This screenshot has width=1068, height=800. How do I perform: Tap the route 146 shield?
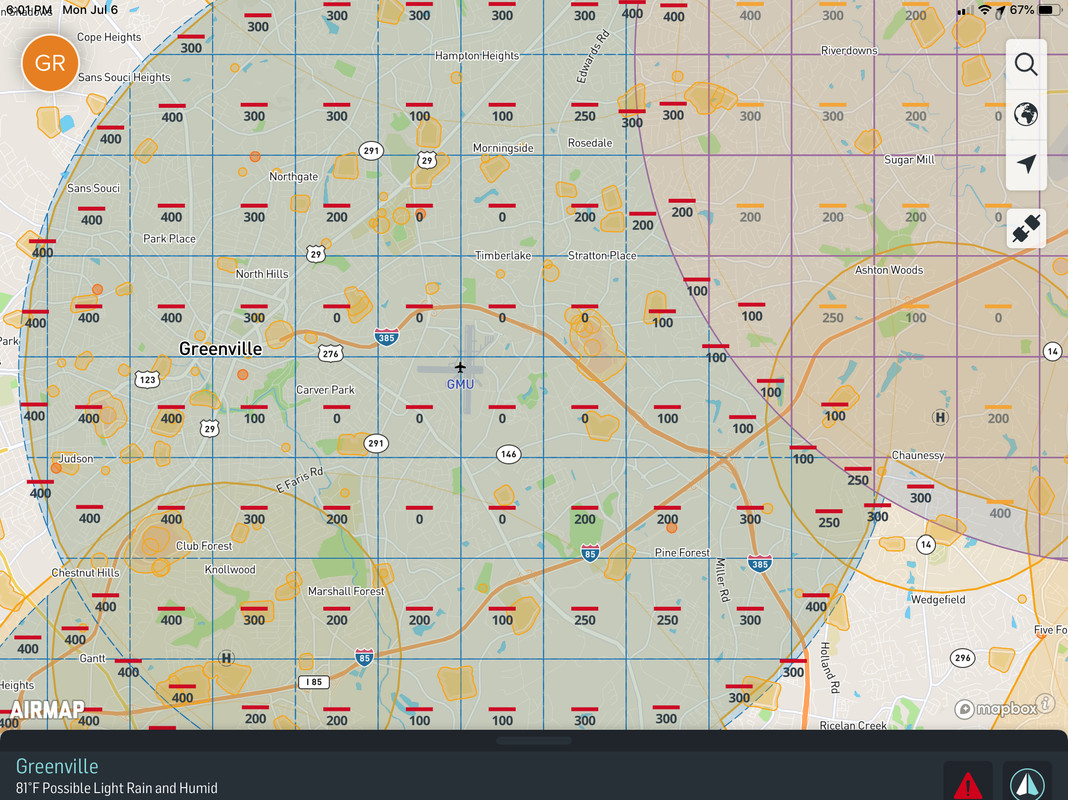click(508, 454)
